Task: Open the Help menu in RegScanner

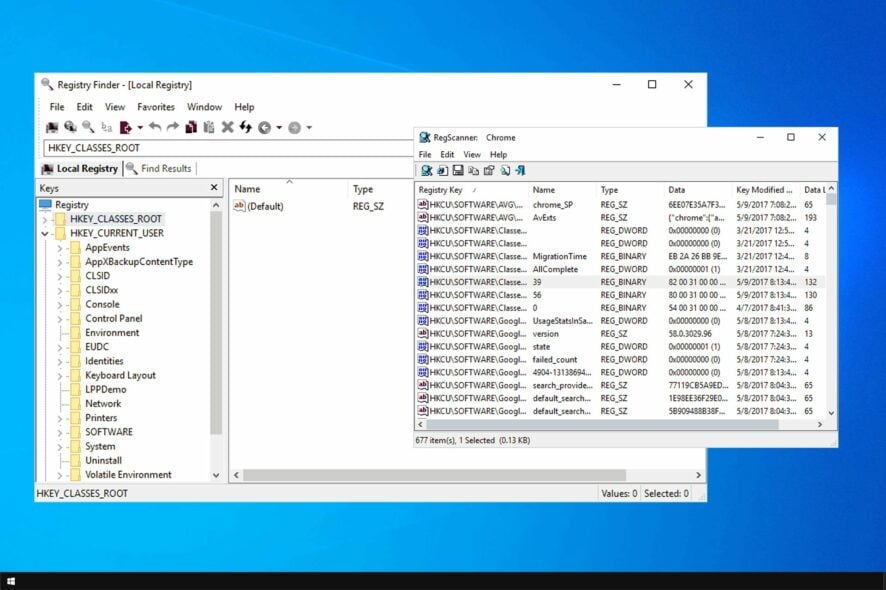Action: pyautogui.click(x=498, y=154)
